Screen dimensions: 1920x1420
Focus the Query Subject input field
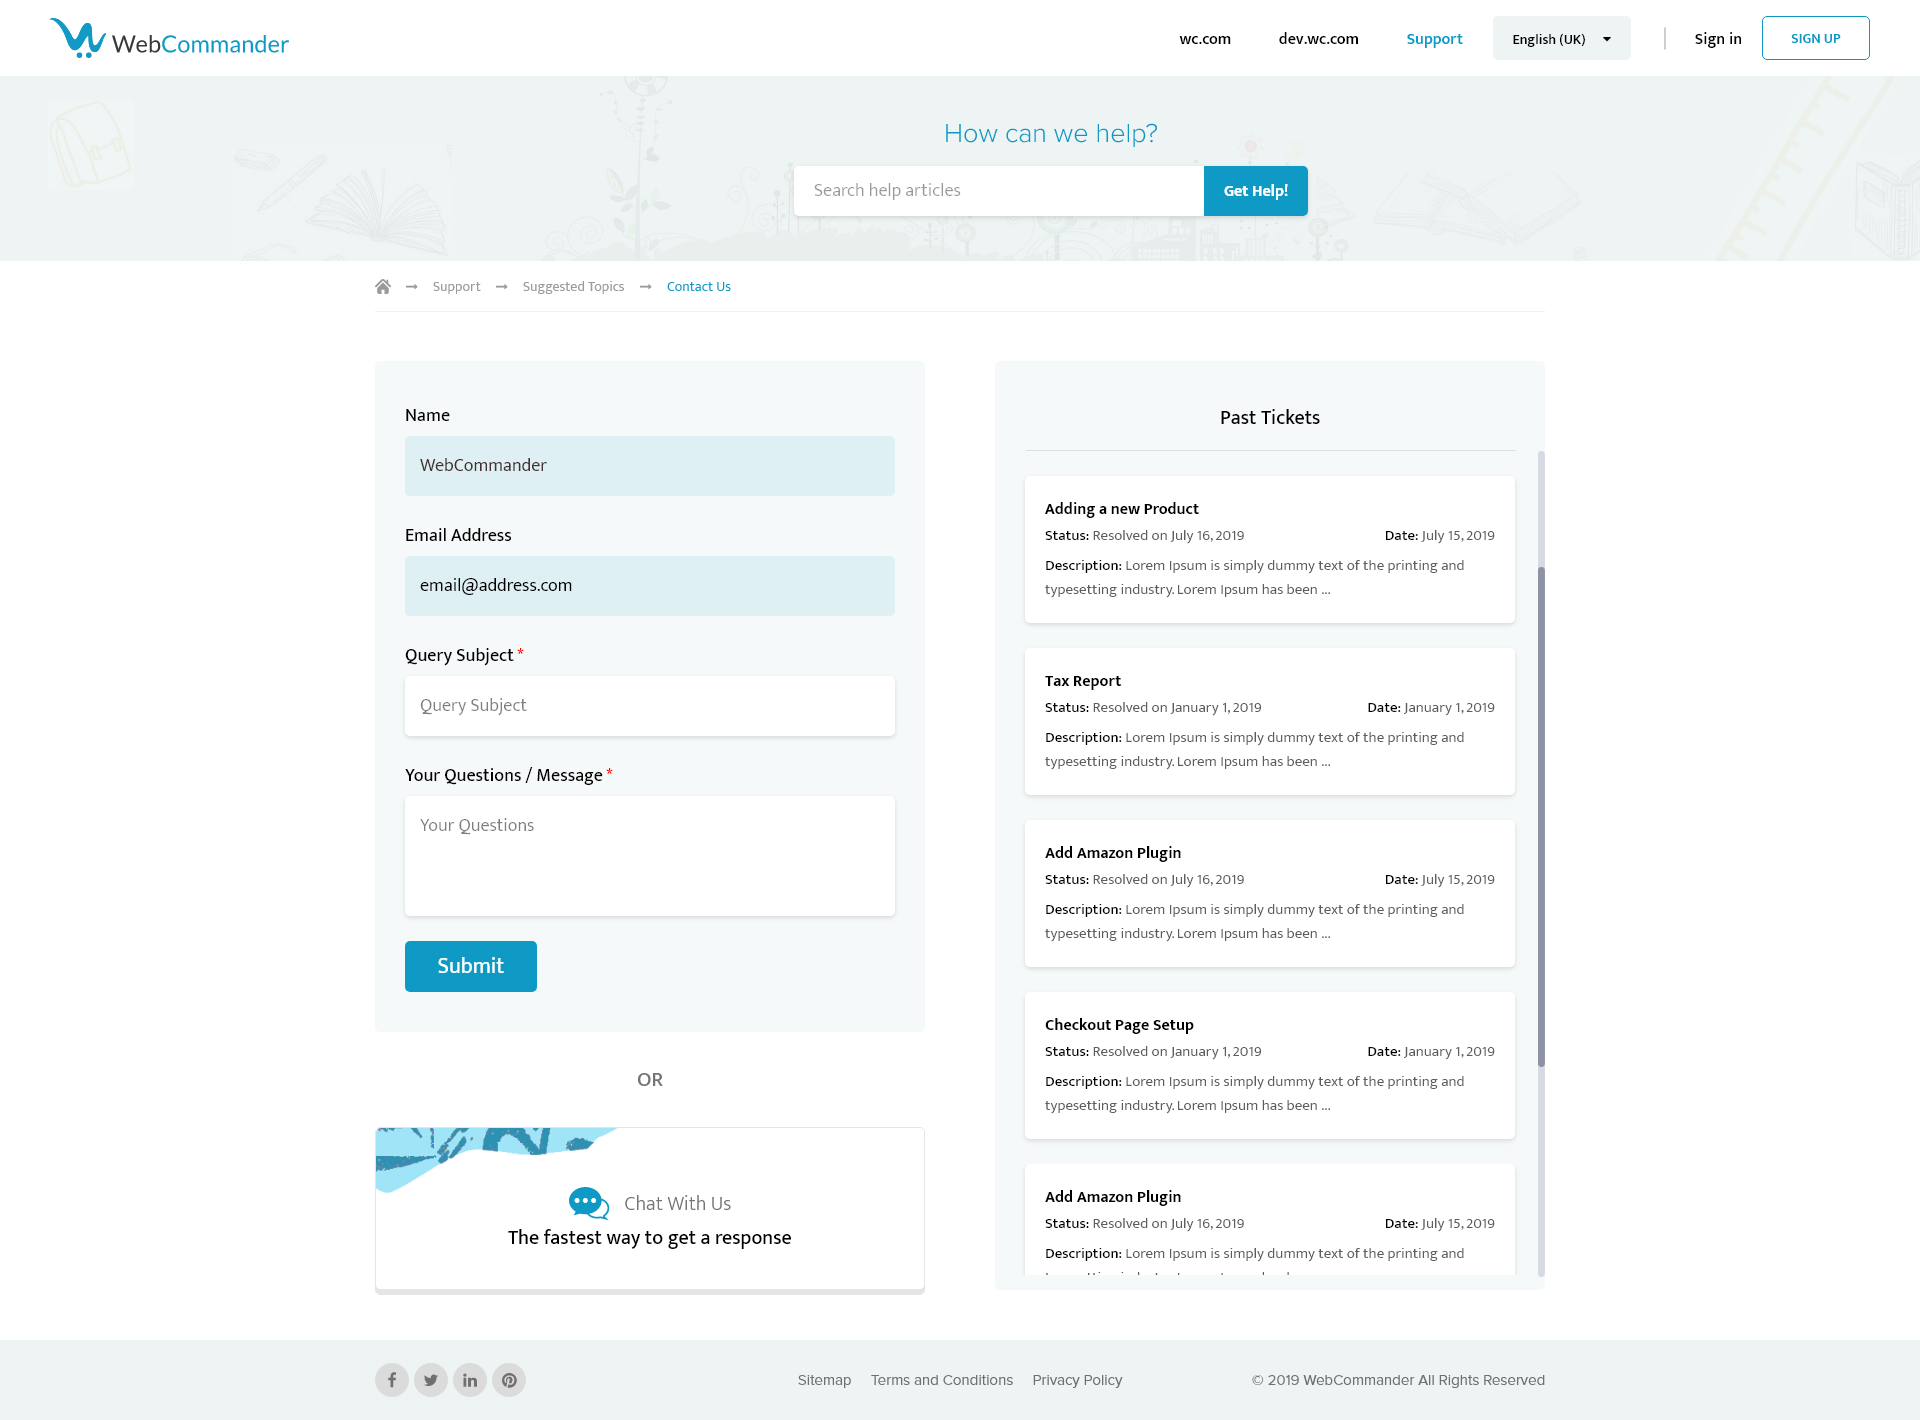[x=650, y=706]
